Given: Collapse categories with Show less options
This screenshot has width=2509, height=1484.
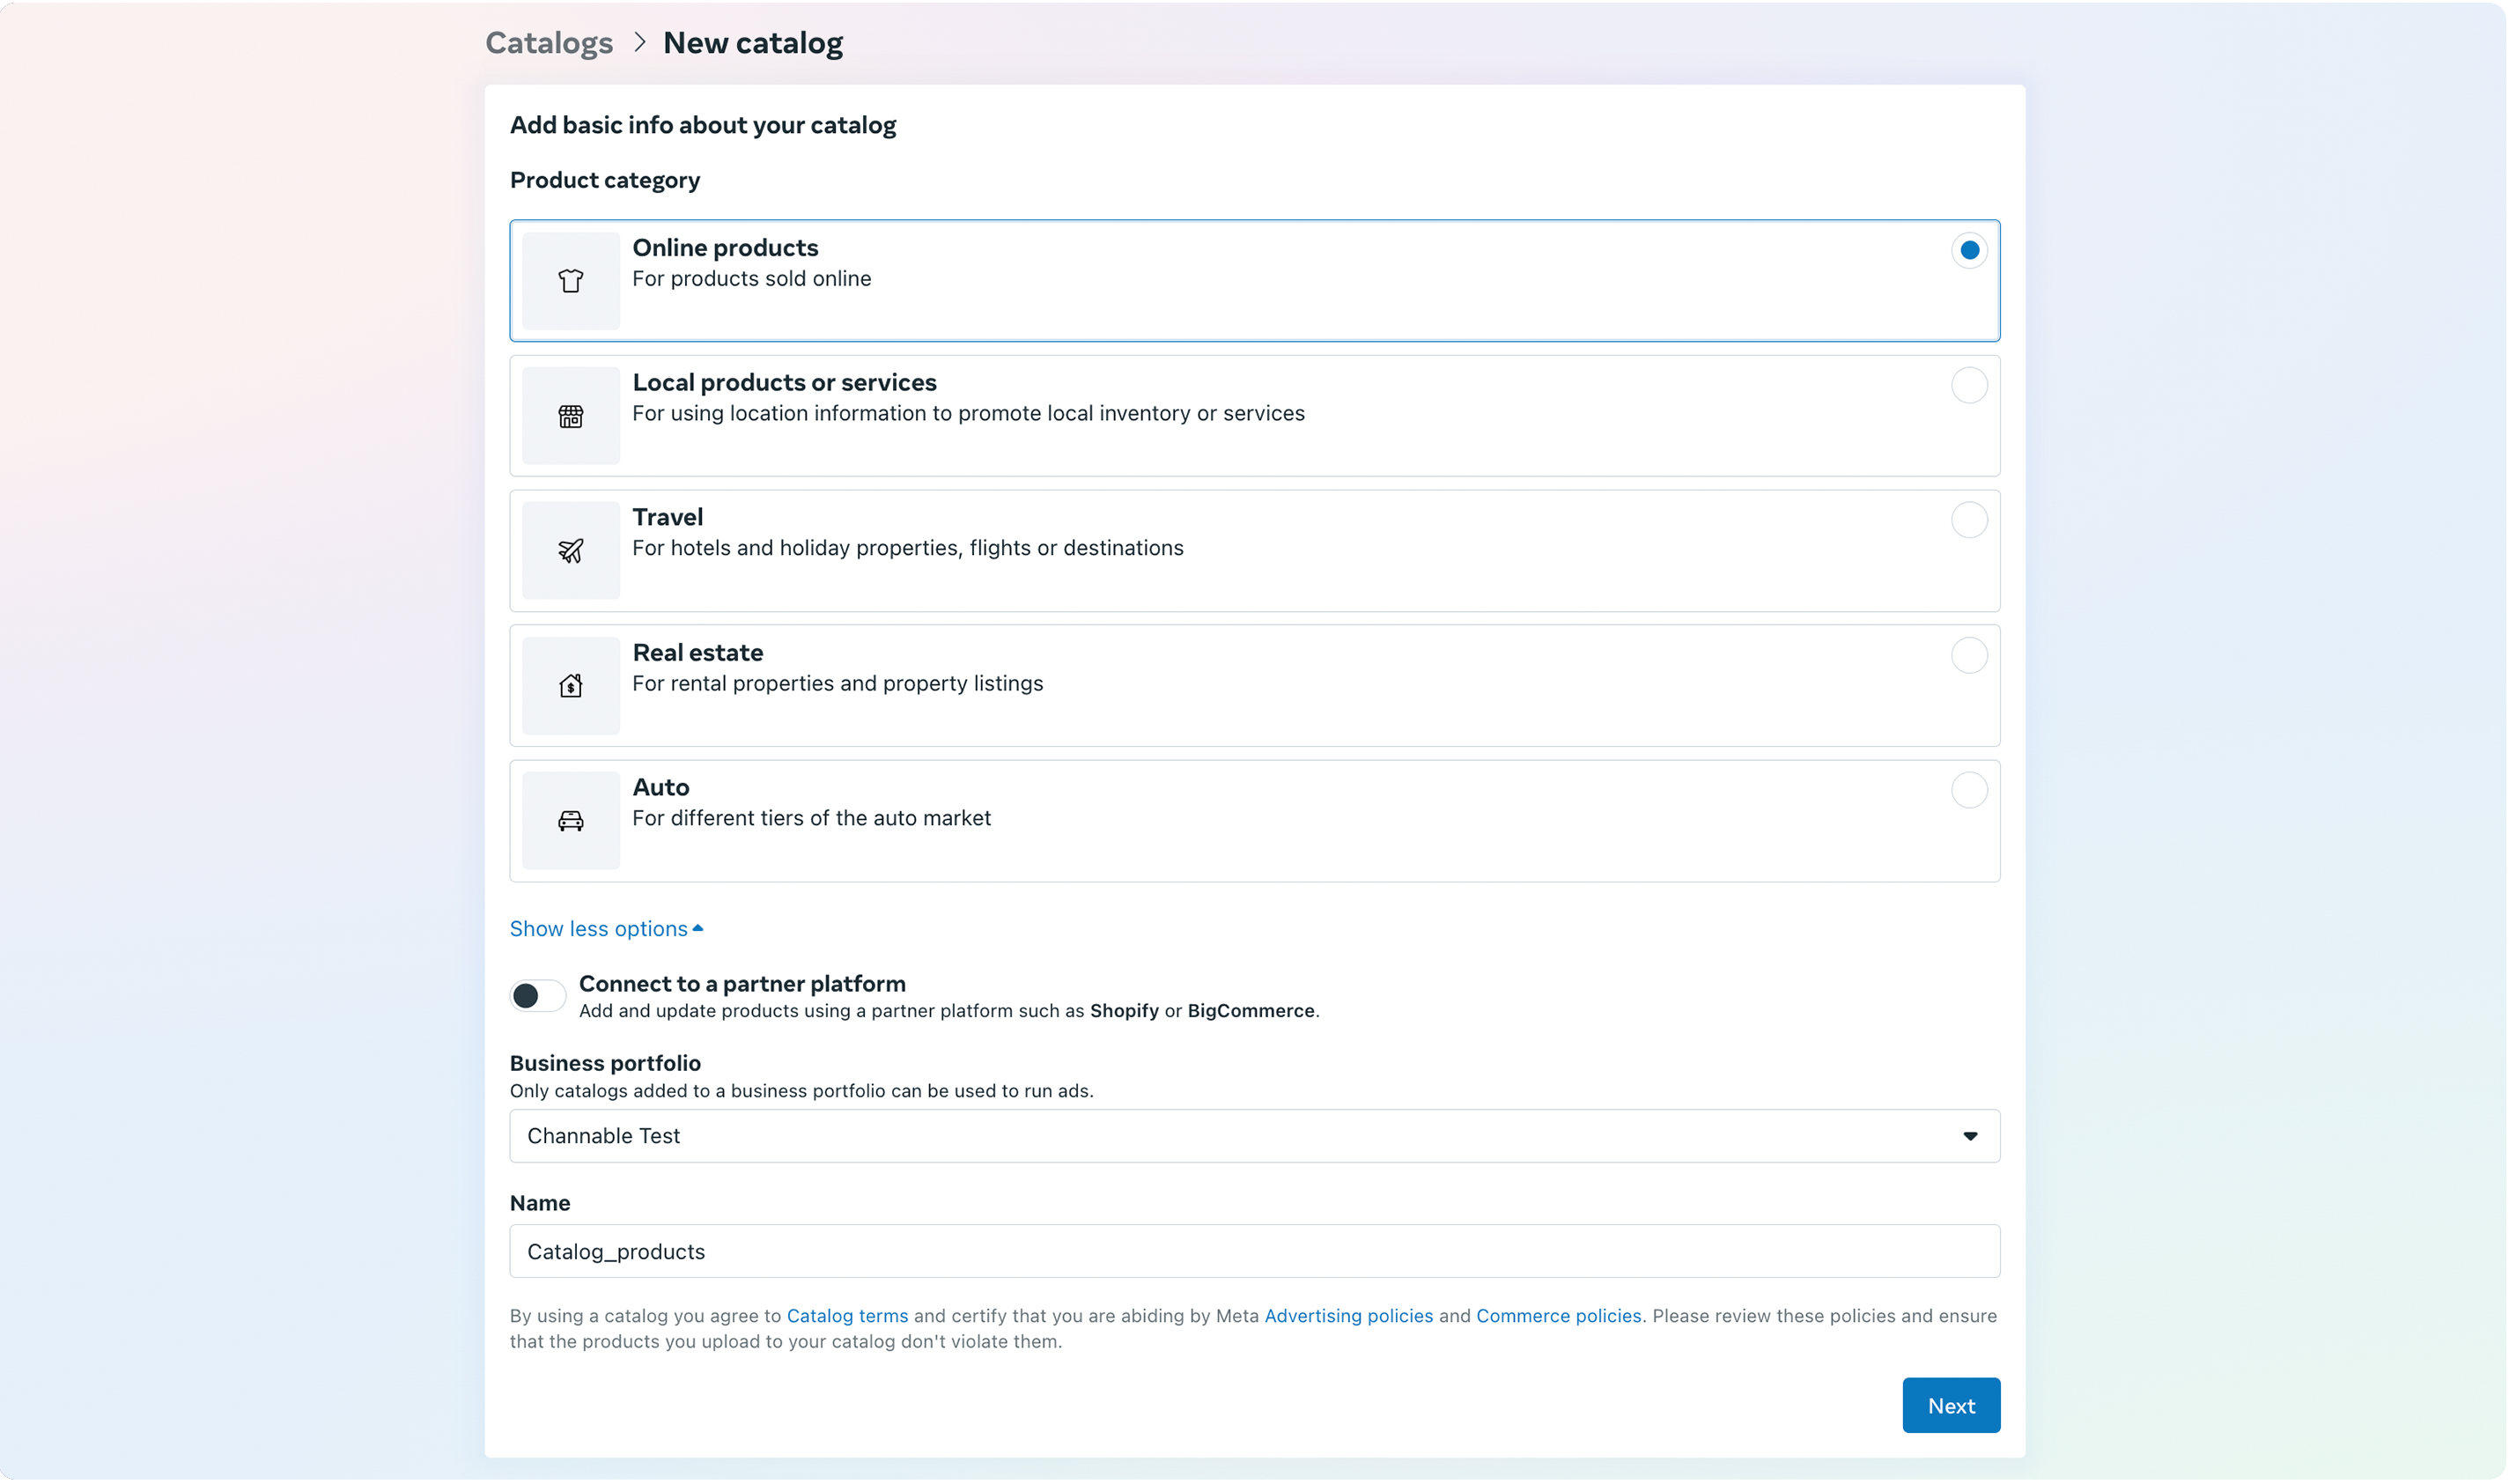Looking at the screenshot, I should pyautogui.click(x=605, y=929).
